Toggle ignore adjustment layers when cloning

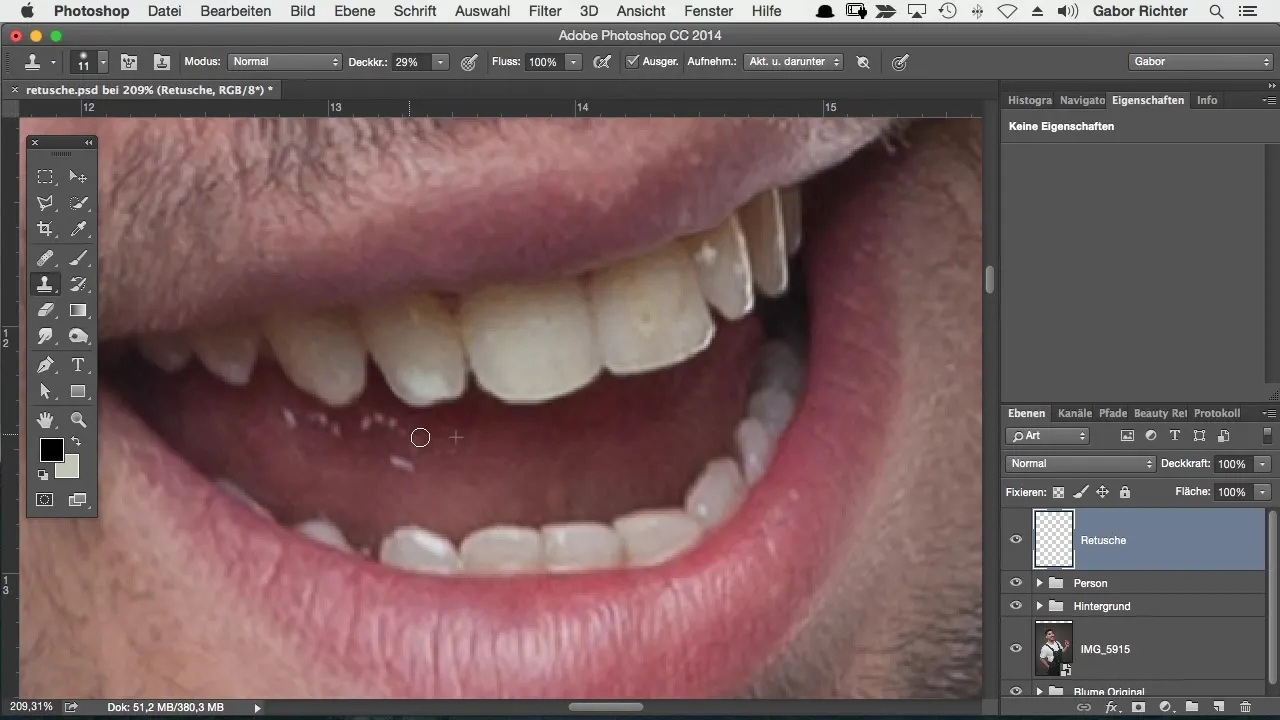point(863,62)
